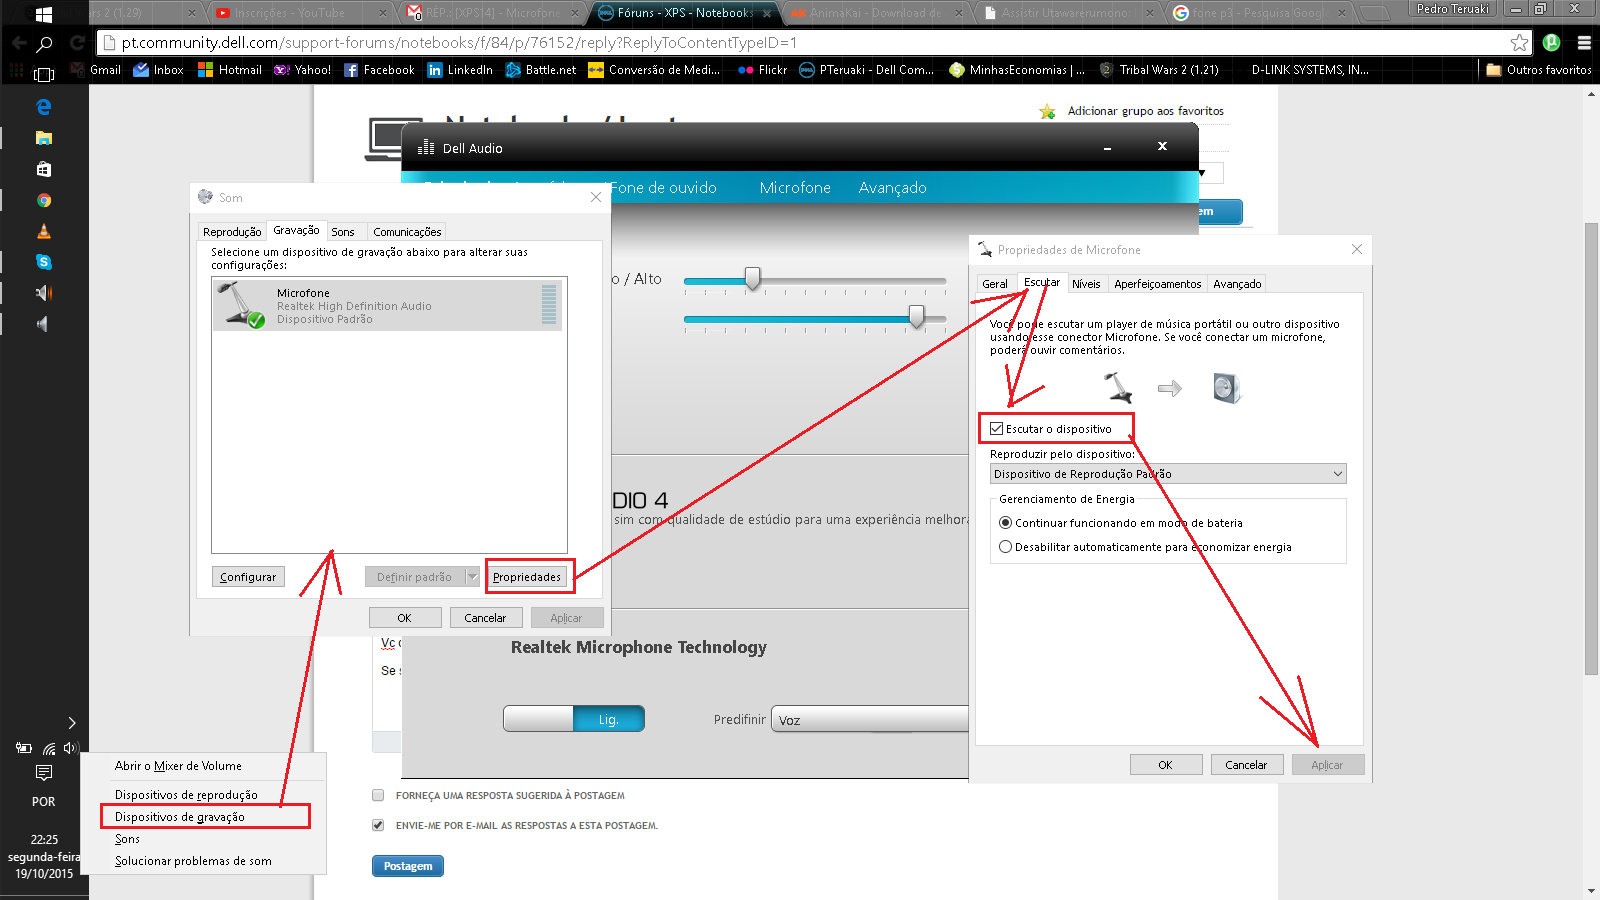Click the Configurar button in Som
The image size is (1600, 900).
[x=248, y=577]
